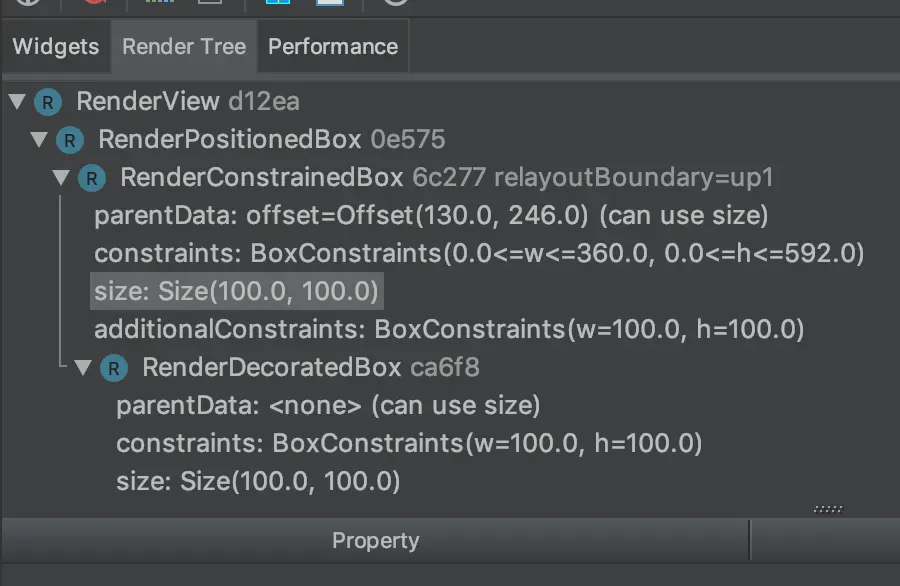This screenshot has width=900, height=586.
Task: Switch to the Widgets tab
Action: point(54,46)
